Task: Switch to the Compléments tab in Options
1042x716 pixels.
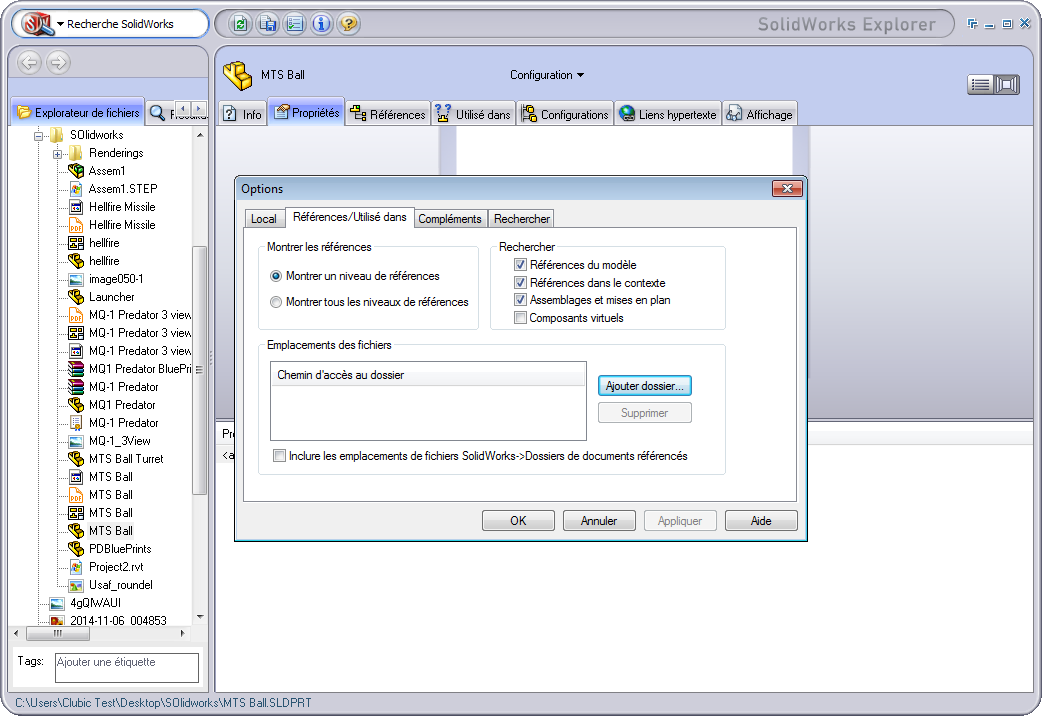Action: click(449, 219)
